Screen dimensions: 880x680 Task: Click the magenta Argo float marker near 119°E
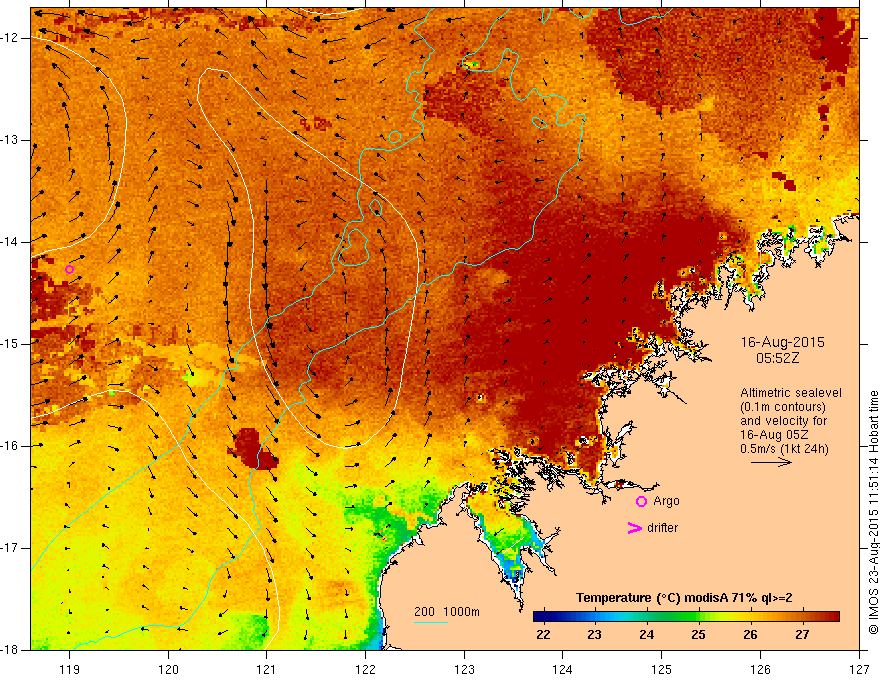tap(70, 269)
